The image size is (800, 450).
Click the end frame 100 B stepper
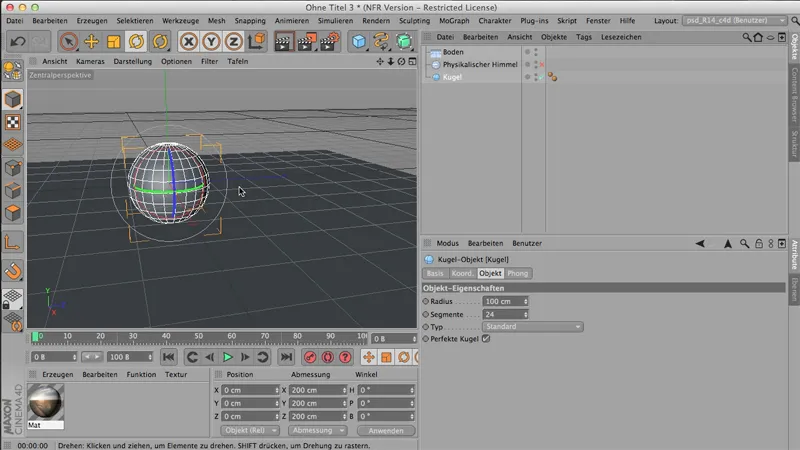coord(149,357)
